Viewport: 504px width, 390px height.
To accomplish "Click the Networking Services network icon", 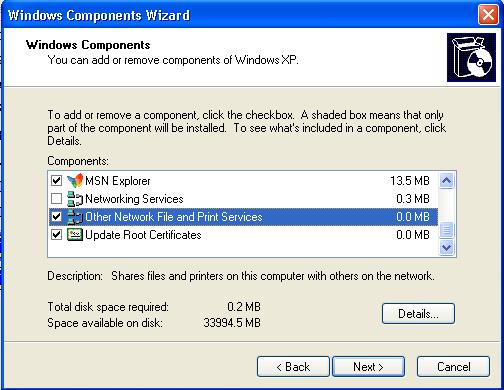I will pos(75,199).
